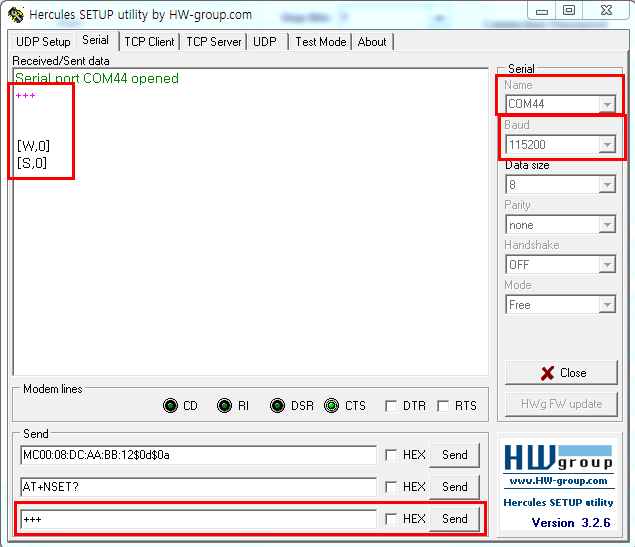Click the HWg FW update button

pyautogui.click(x=561, y=404)
